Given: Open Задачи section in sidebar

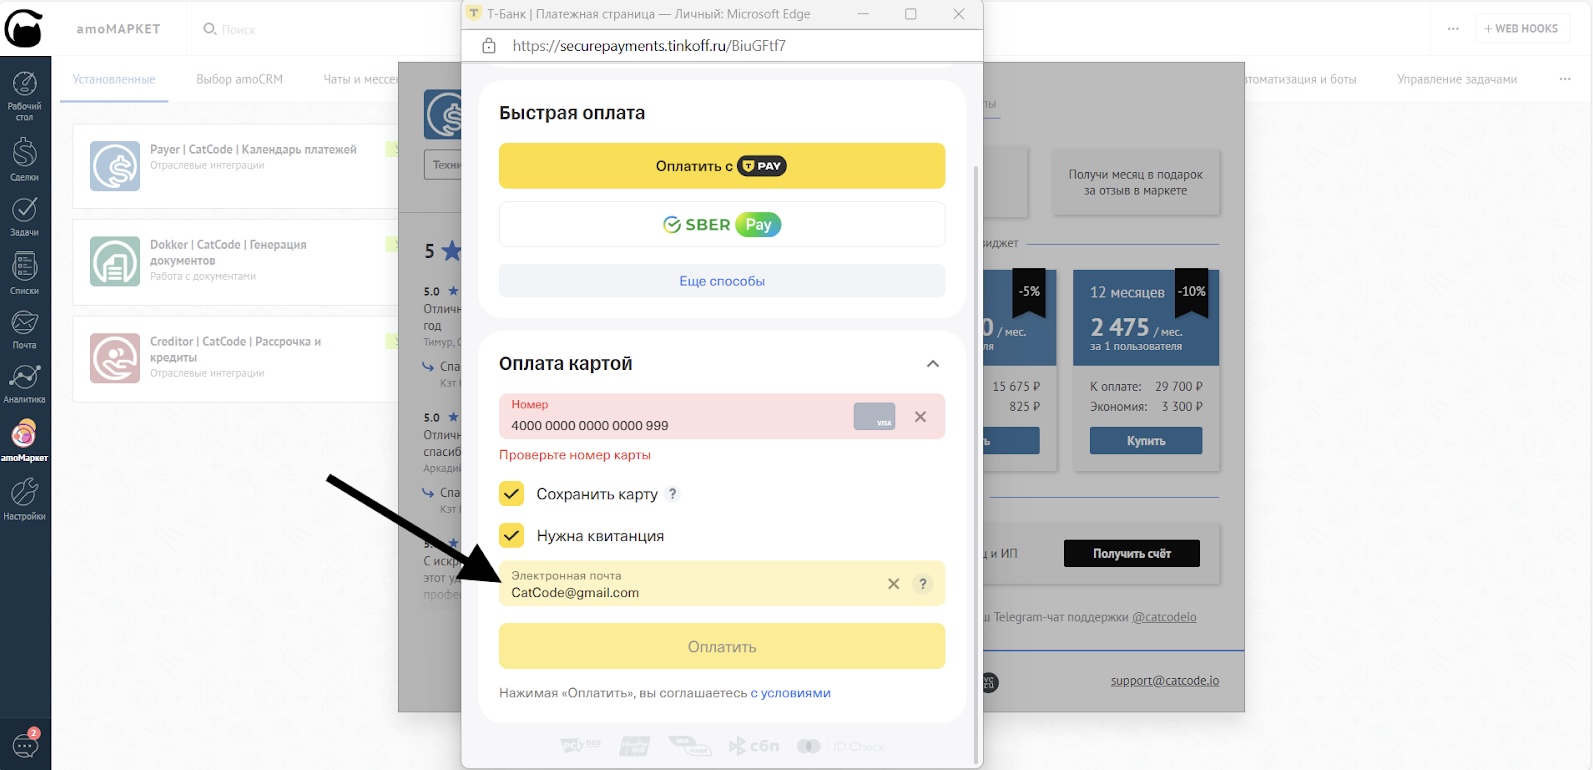Looking at the screenshot, I should (x=24, y=216).
